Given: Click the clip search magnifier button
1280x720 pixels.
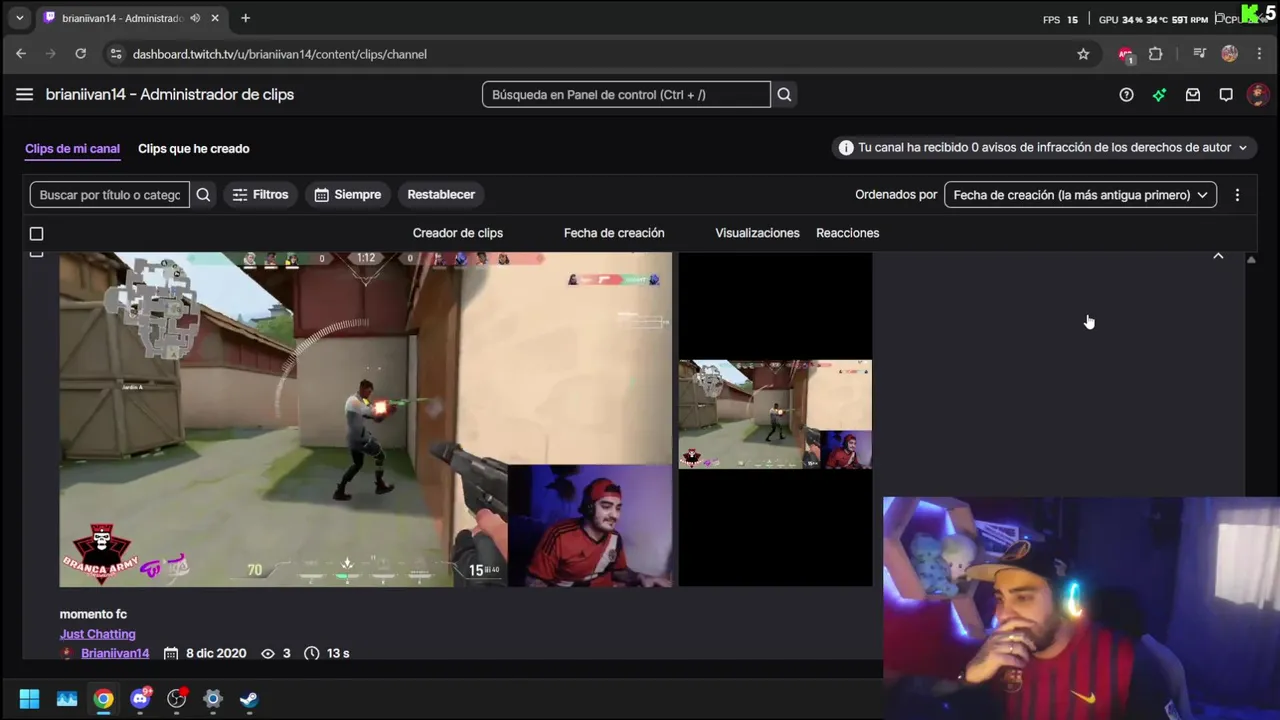Looking at the screenshot, I should pos(203,195).
